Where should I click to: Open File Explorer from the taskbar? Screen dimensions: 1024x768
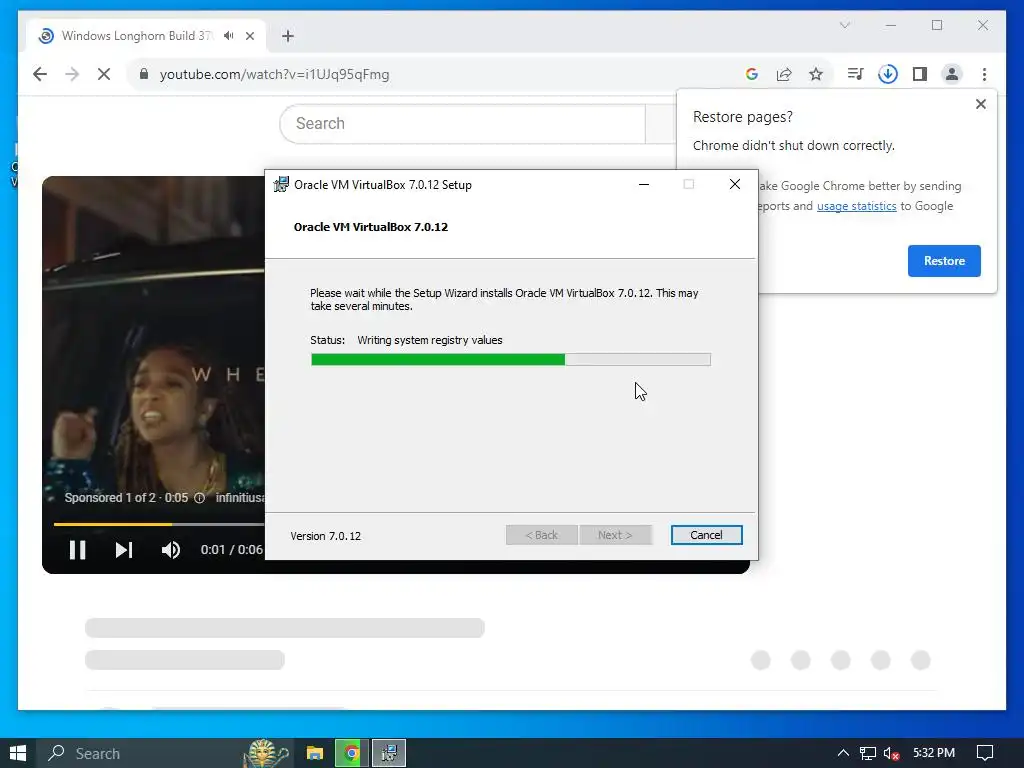(x=315, y=753)
